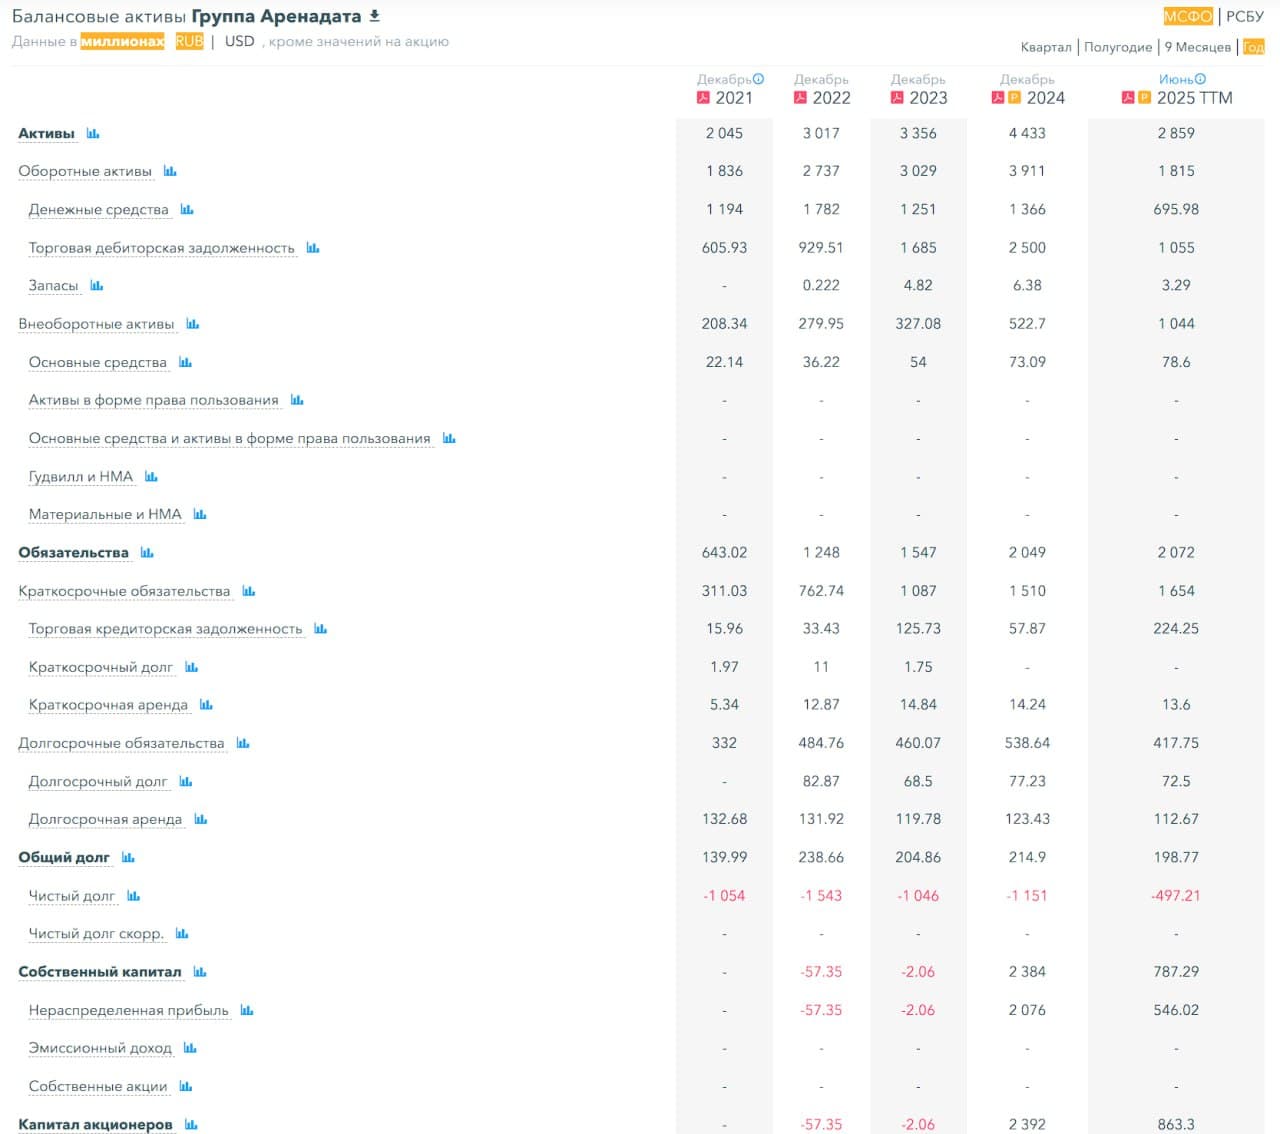Choose the 9 Месяцев period
1280x1134 pixels.
pos(1197,47)
